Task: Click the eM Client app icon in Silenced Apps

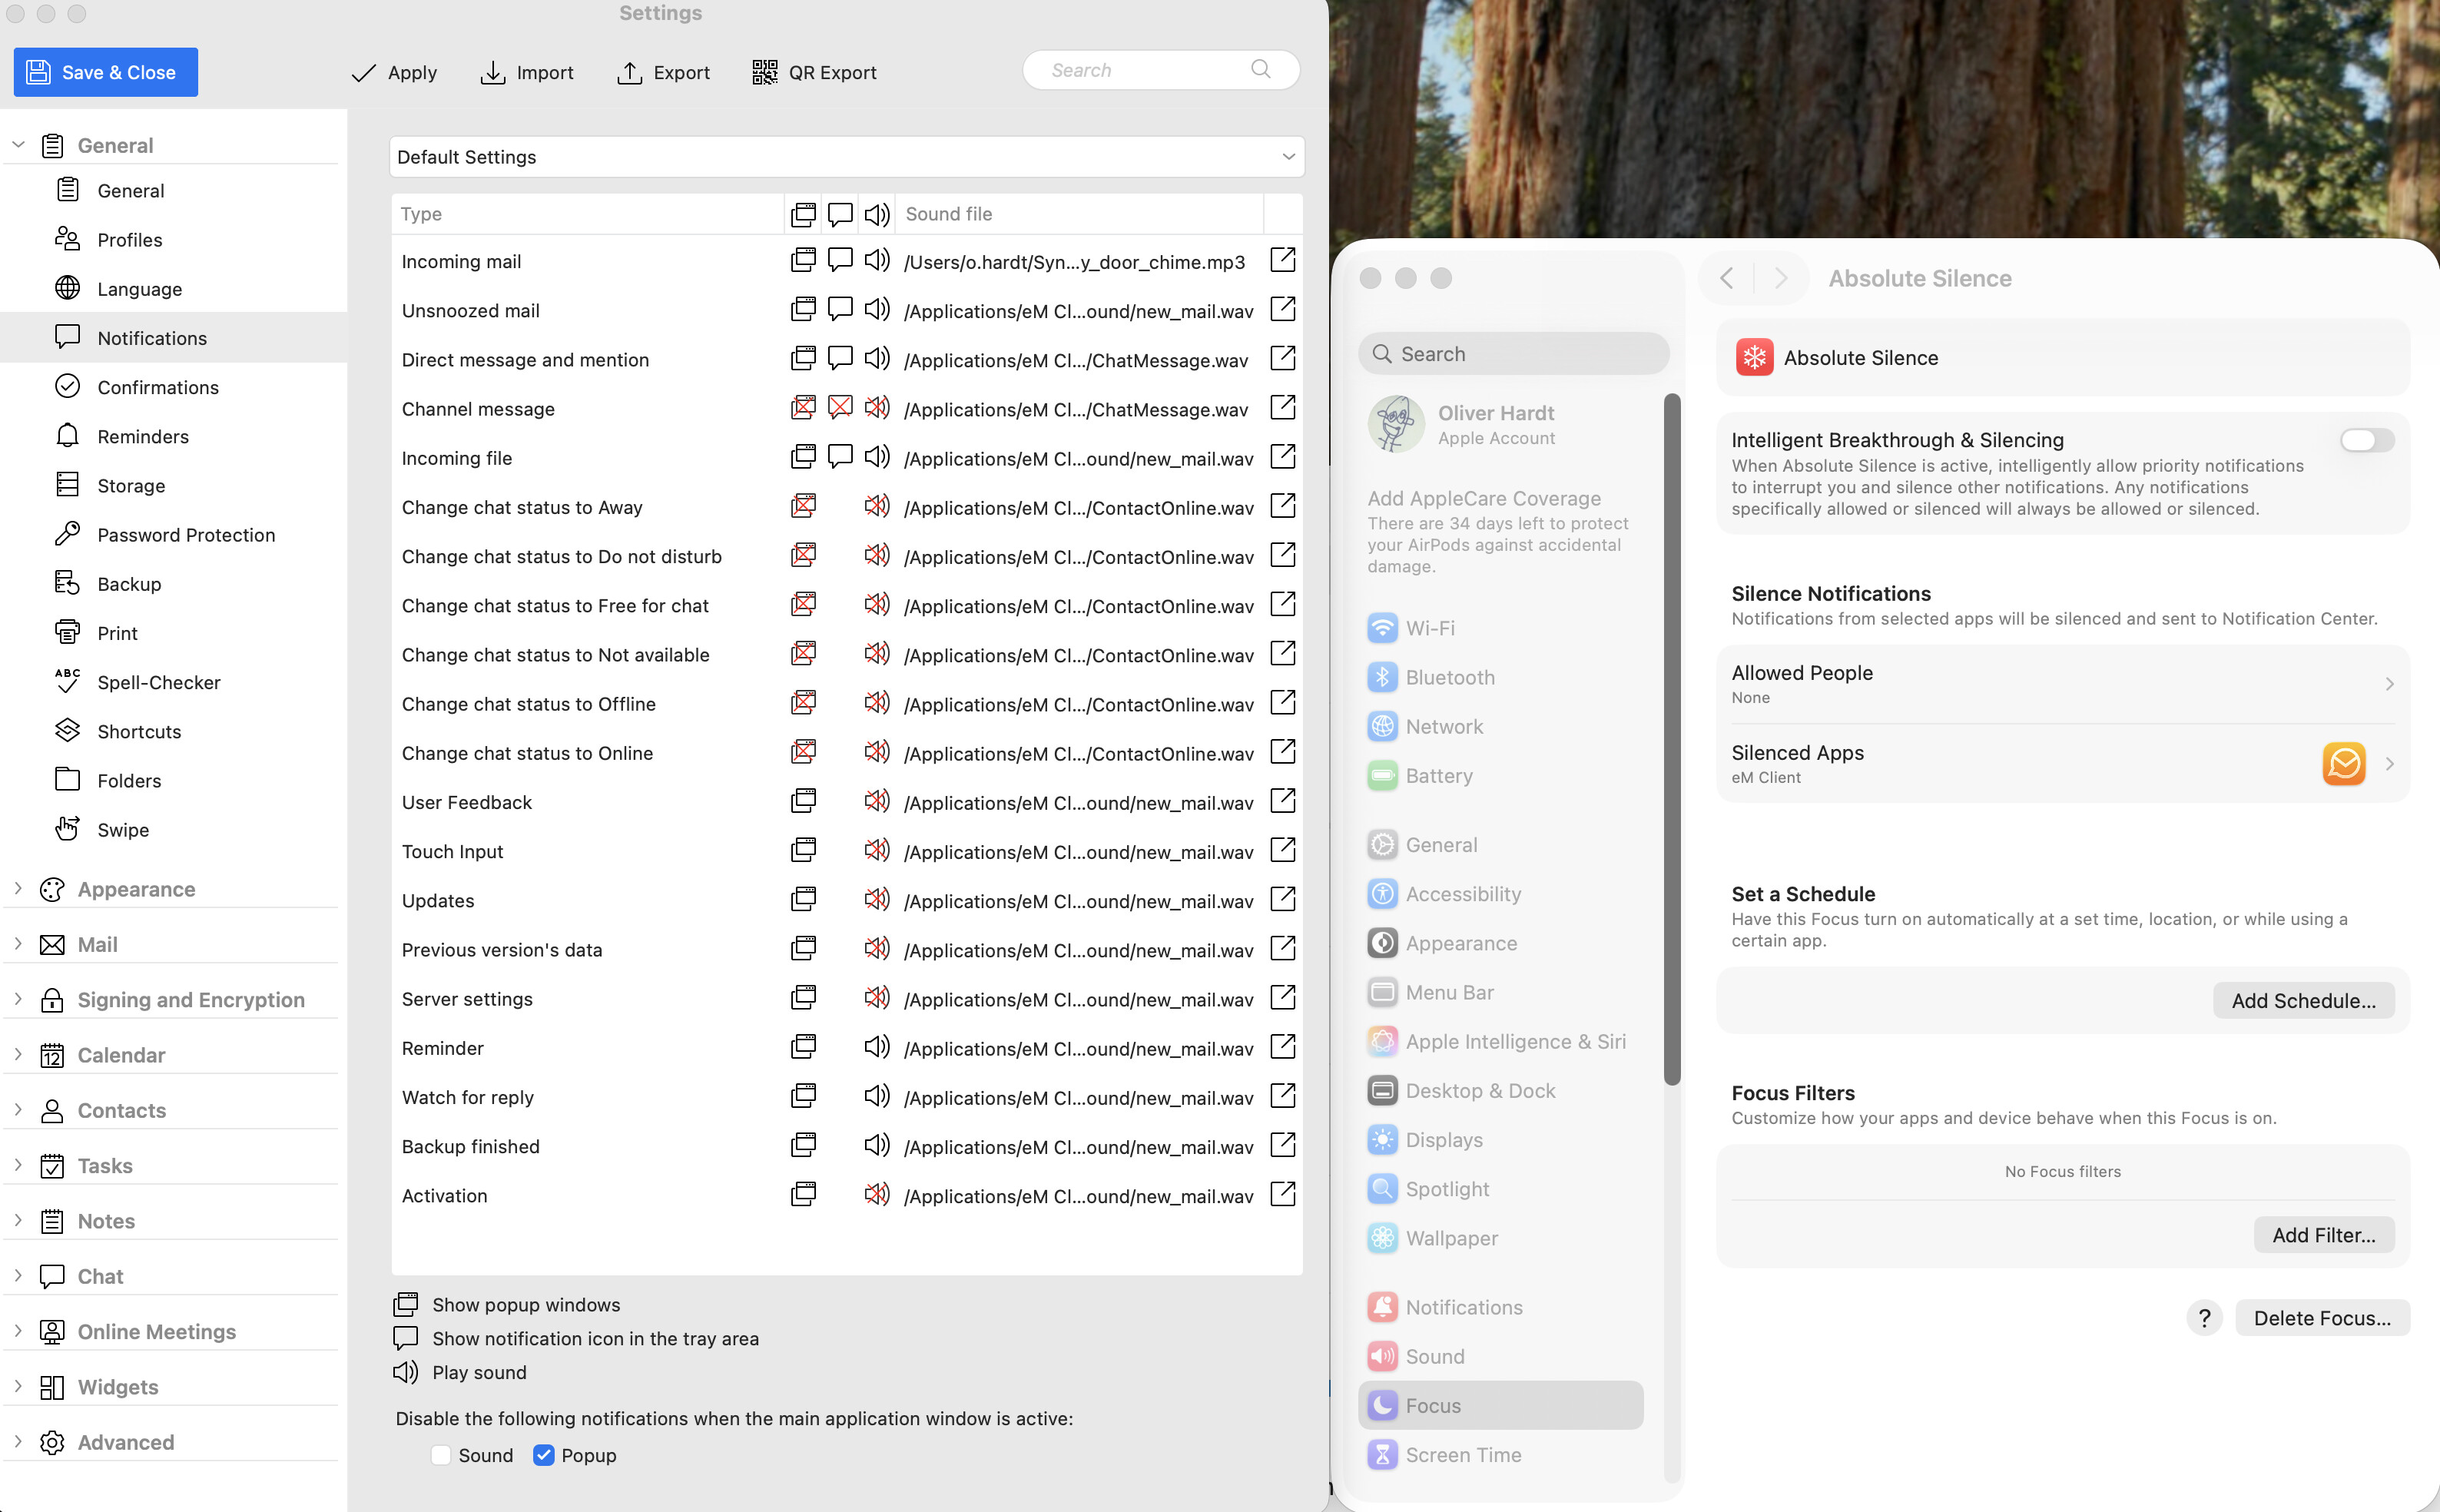Action: (2343, 764)
